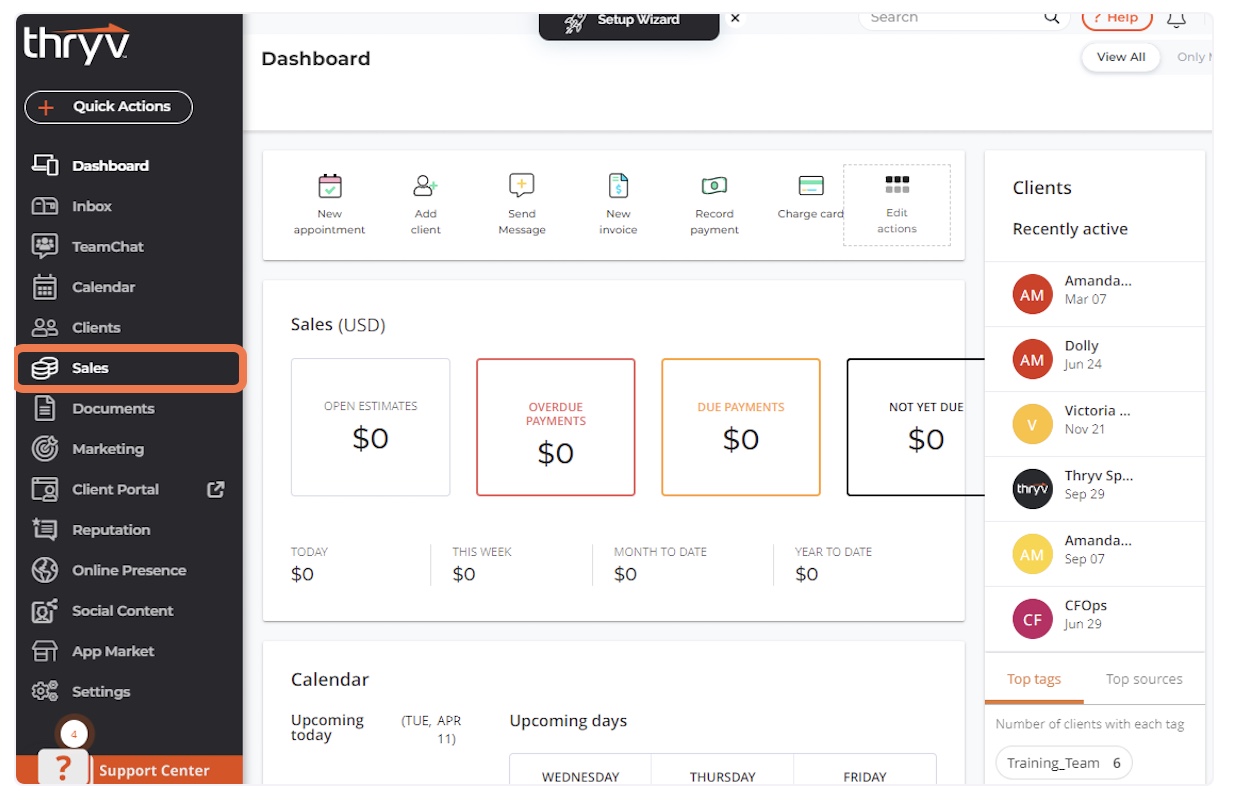The width and height of the screenshot is (1236, 802).
Task: Open Client Portal external link icon
Action: click(215, 489)
